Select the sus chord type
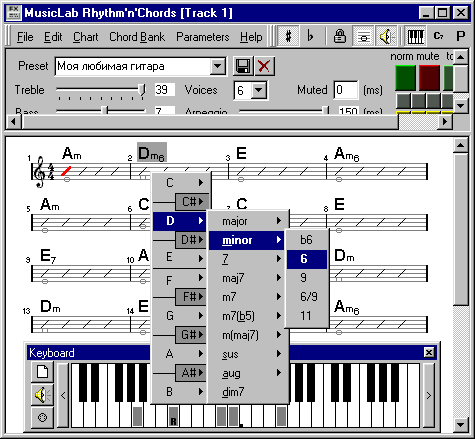 [247, 354]
